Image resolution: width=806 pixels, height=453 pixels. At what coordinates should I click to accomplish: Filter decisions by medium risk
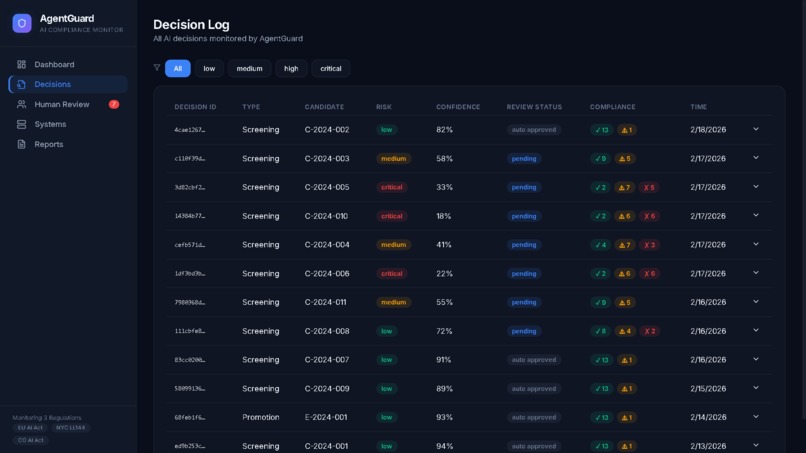click(x=249, y=68)
